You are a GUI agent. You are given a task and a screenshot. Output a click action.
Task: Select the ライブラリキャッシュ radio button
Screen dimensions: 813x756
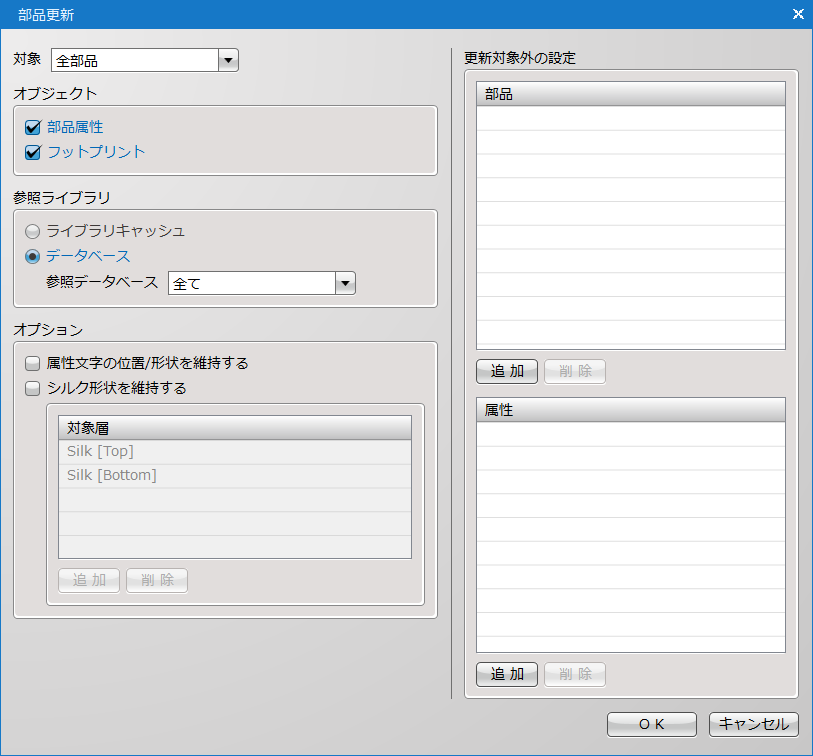[33, 231]
